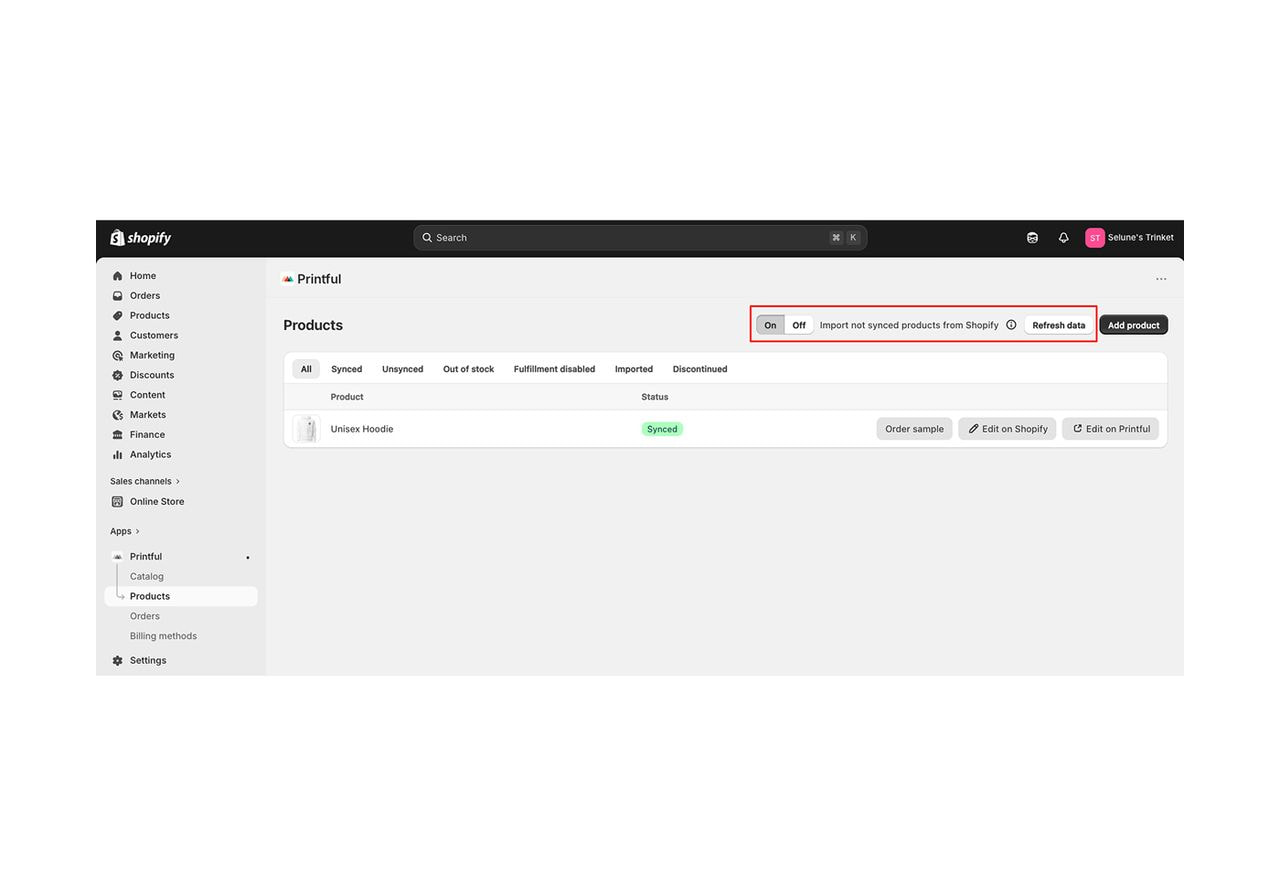Image resolution: width=1280 pixels, height=896 pixels.
Task: Select the Imported tab
Action: [x=634, y=369]
